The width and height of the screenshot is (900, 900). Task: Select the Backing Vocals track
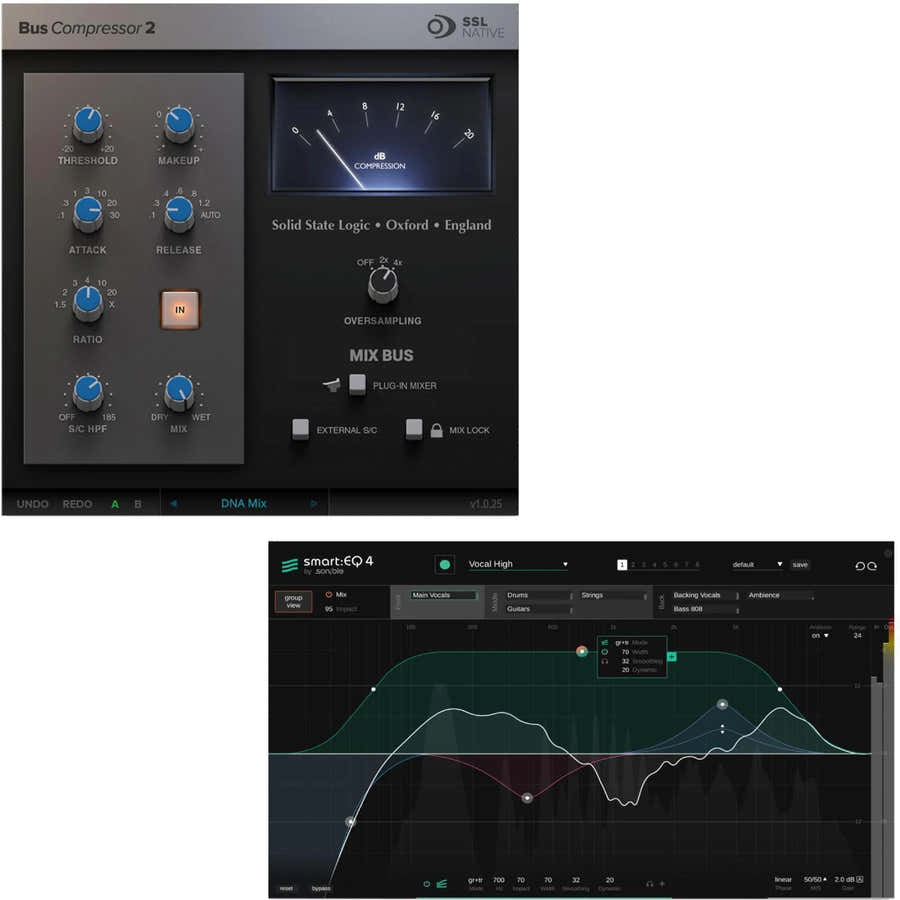pos(705,595)
